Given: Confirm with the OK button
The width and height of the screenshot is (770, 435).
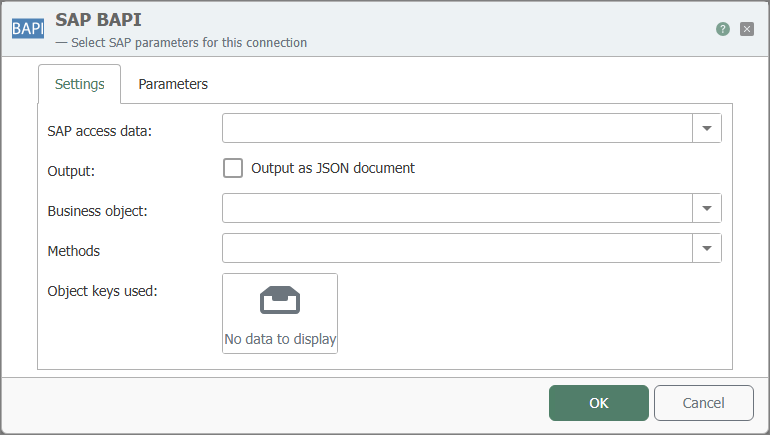Looking at the screenshot, I should pyautogui.click(x=599, y=403).
